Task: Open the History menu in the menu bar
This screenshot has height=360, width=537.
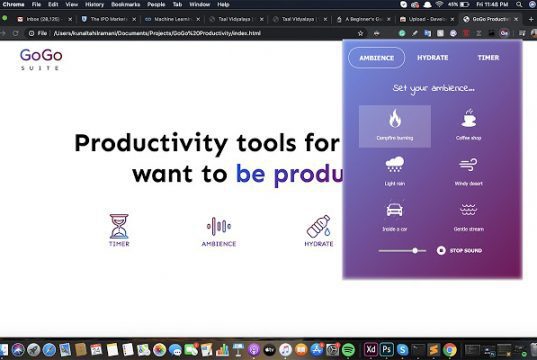Action: pos(94,4)
